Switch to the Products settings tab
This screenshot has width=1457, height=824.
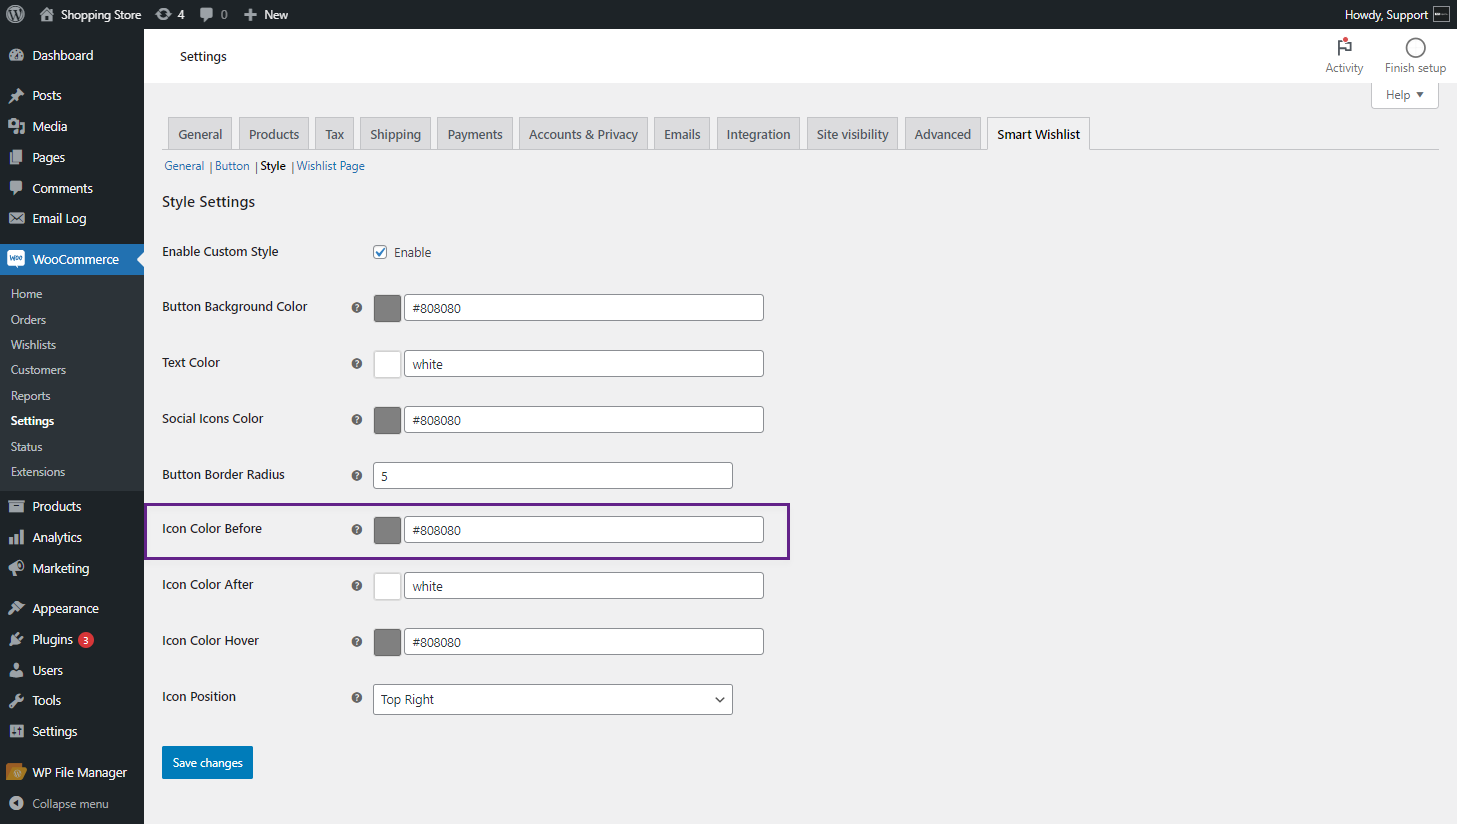[x=274, y=134]
